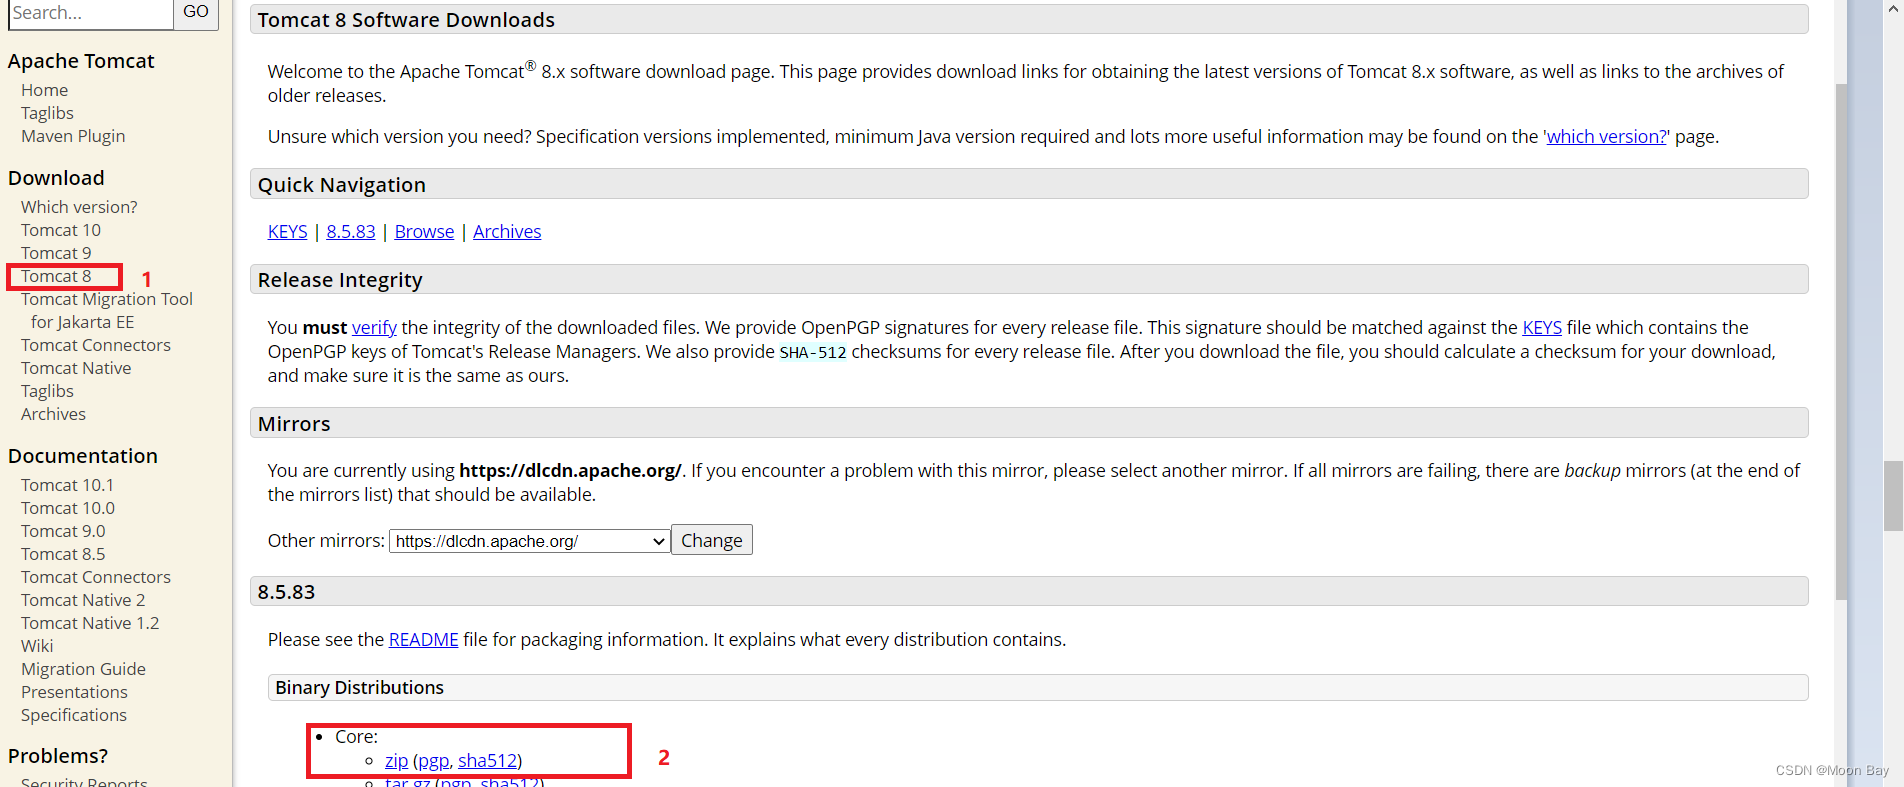Open Tomcat Native download link
This screenshot has height=787, width=1904.
(x=76, y=368)
